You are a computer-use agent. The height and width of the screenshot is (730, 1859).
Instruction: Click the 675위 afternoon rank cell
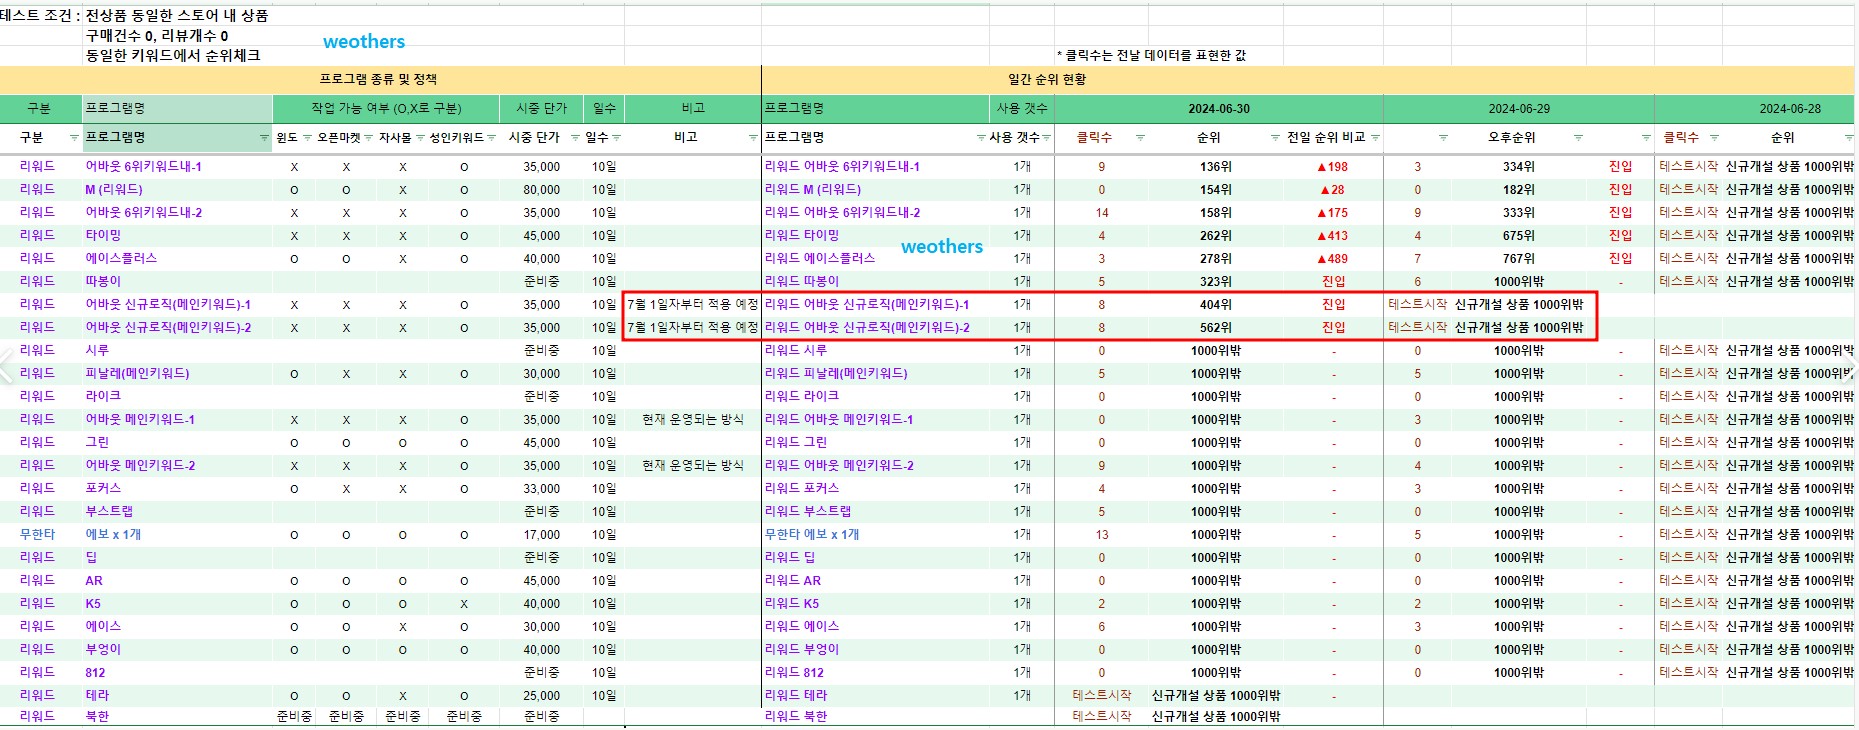click(x=1518, y=236)
